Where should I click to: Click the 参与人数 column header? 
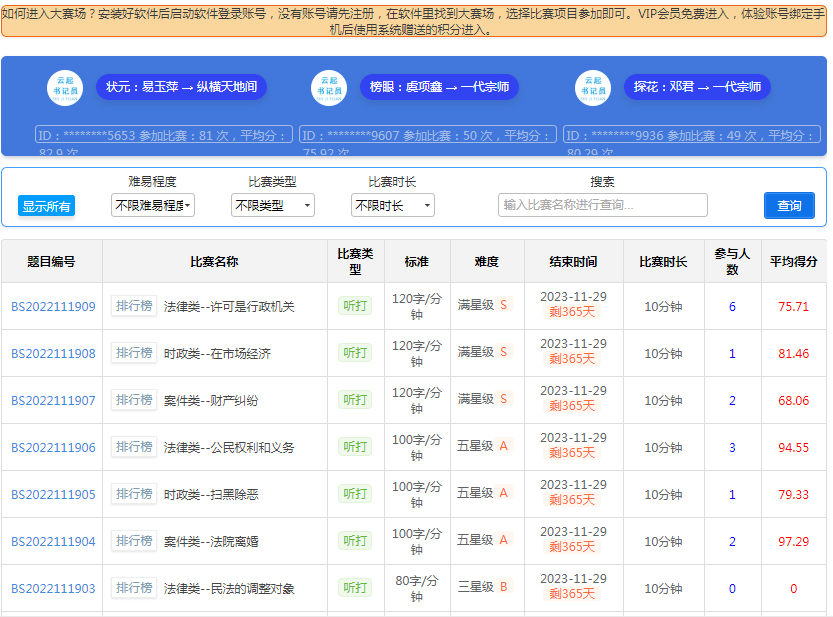[733, 261]
